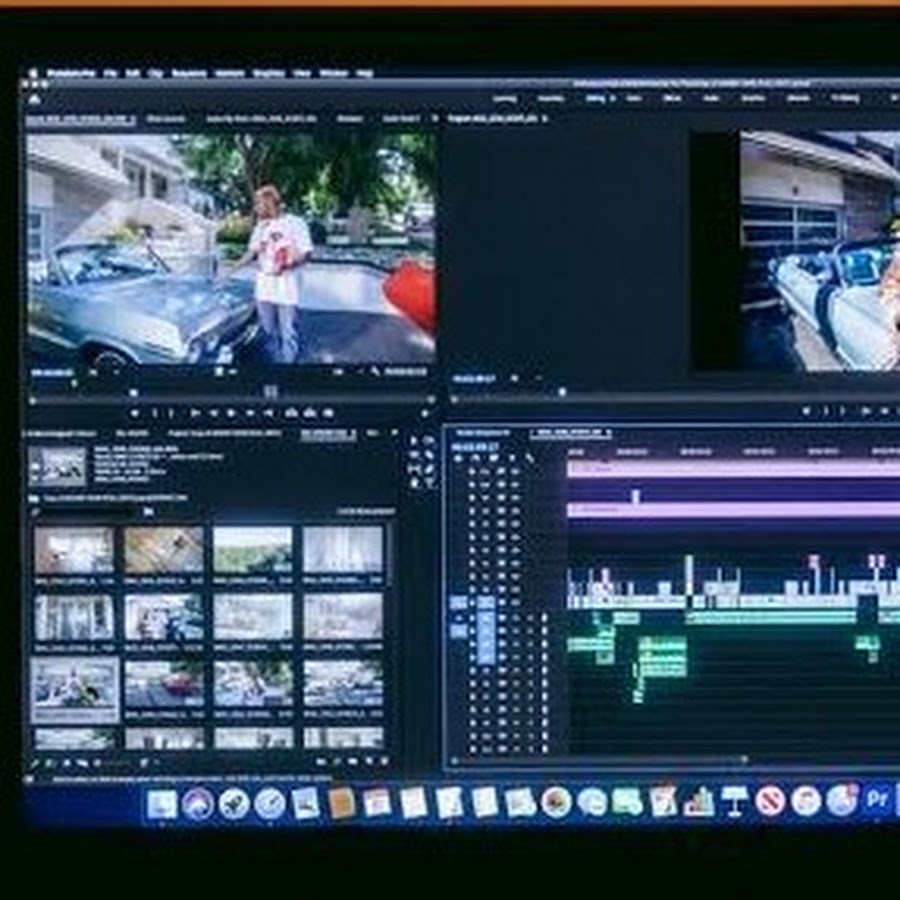This screenshot has height=900, width=900.
Task: Select the Pen tool
Action: [x=429, y=469]
